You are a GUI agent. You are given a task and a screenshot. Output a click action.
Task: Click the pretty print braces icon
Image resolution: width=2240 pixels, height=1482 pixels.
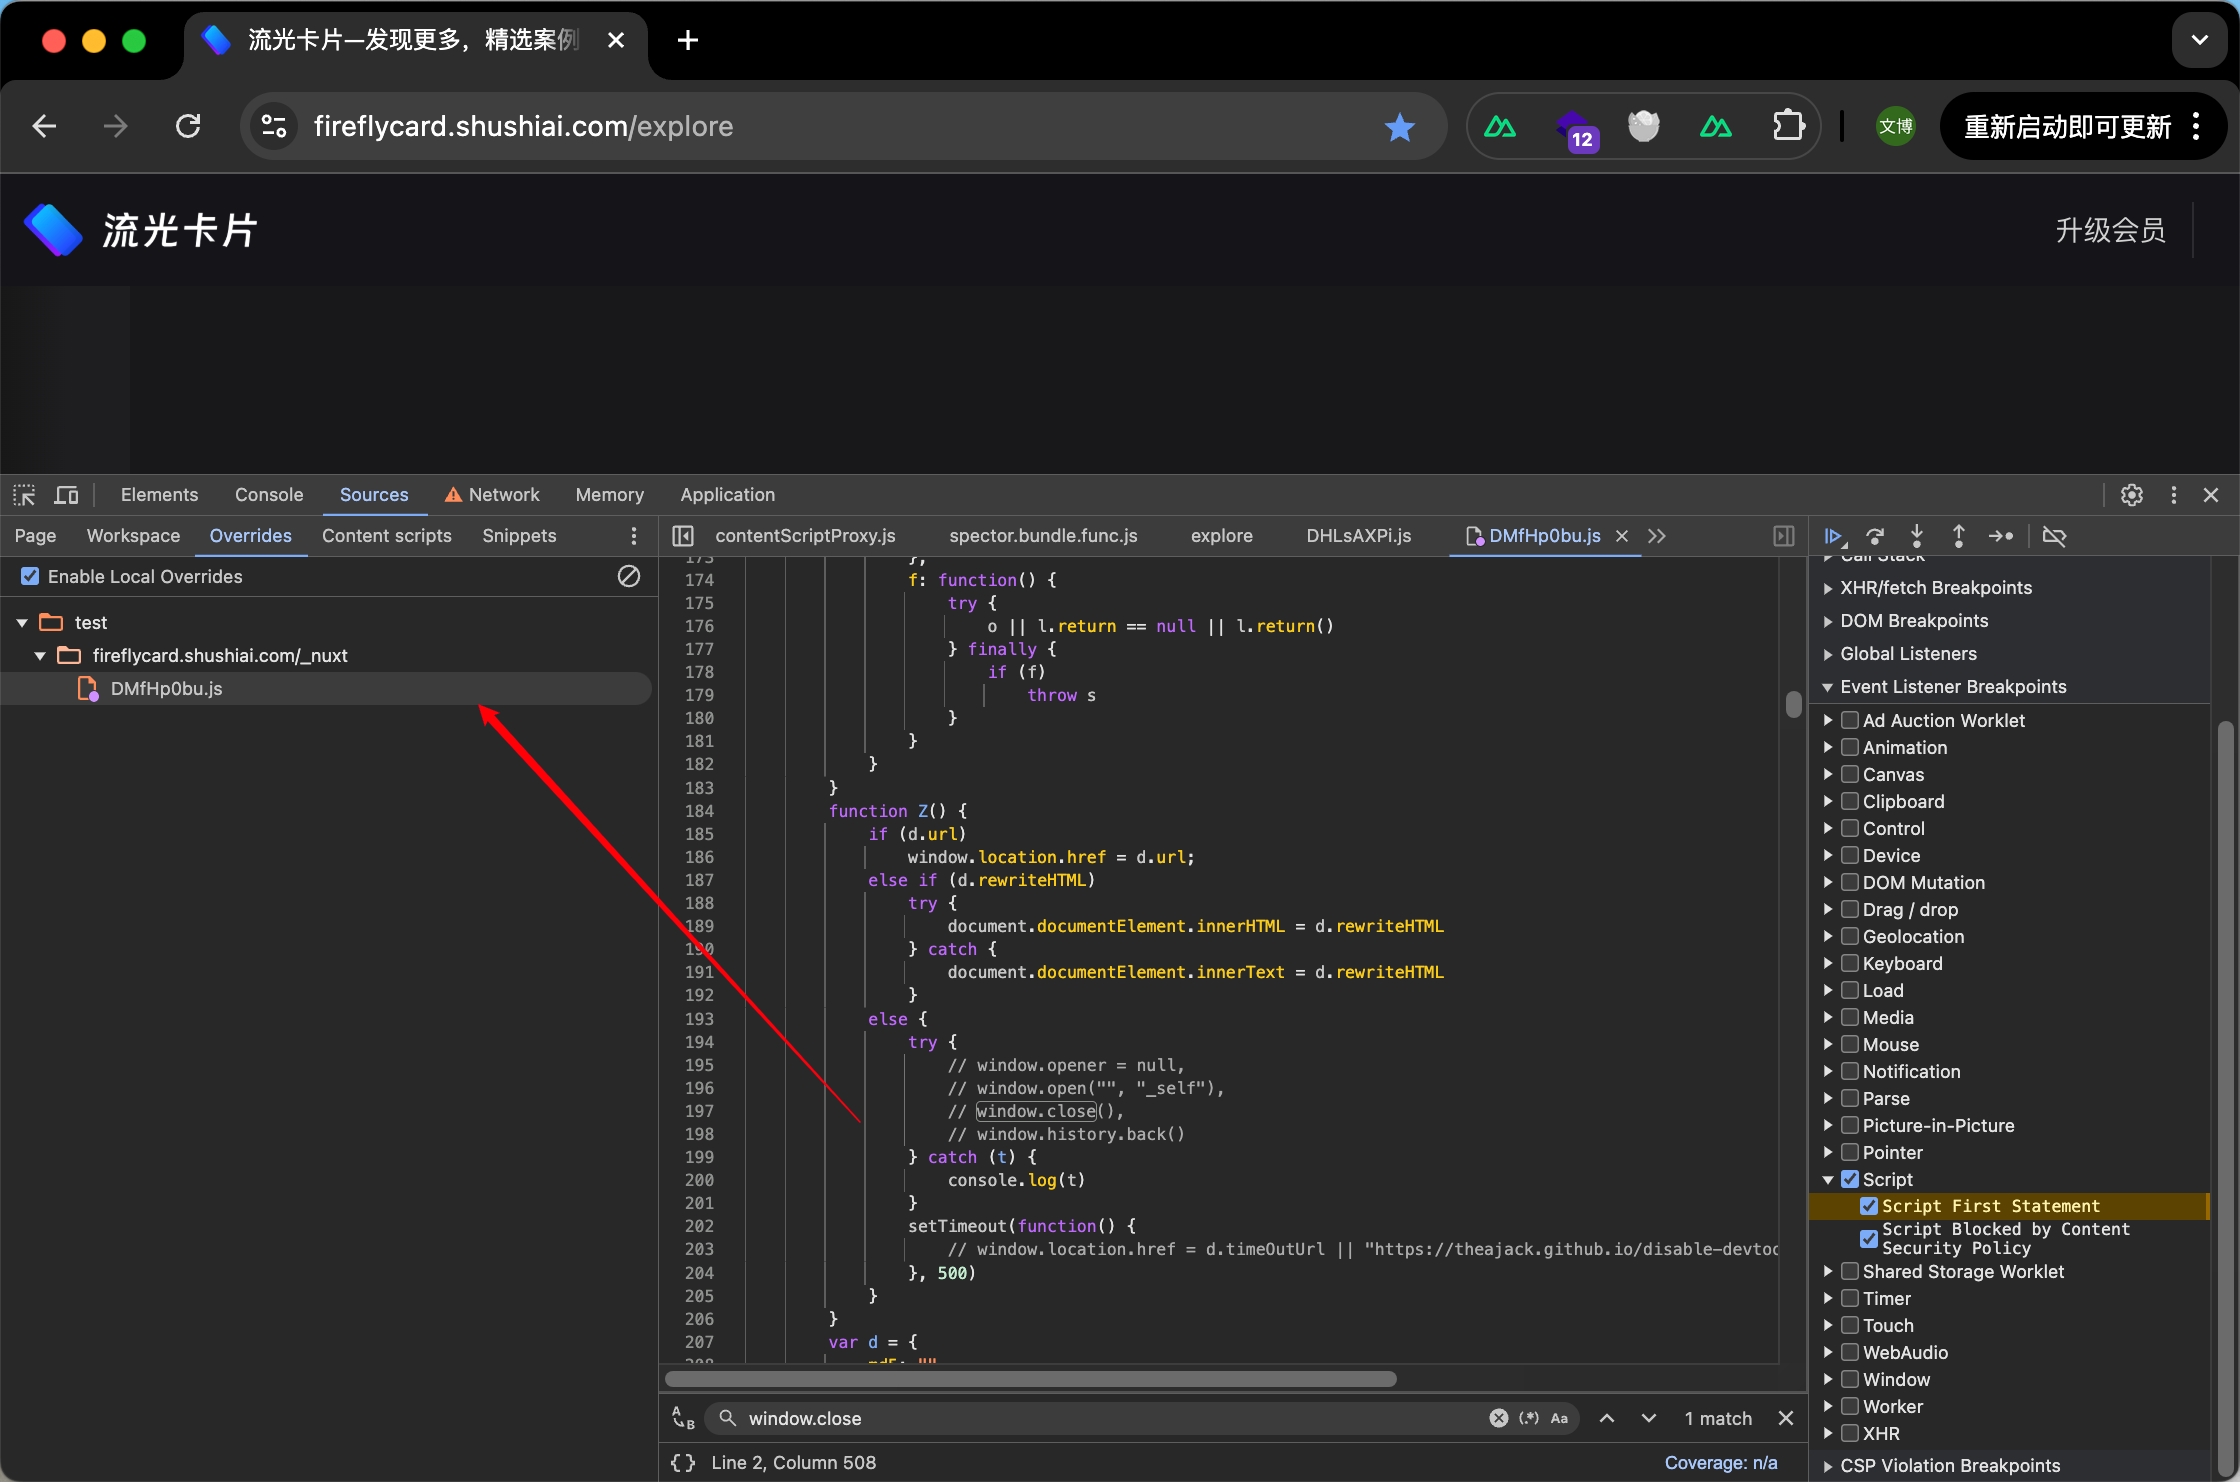pos(683,1462)
